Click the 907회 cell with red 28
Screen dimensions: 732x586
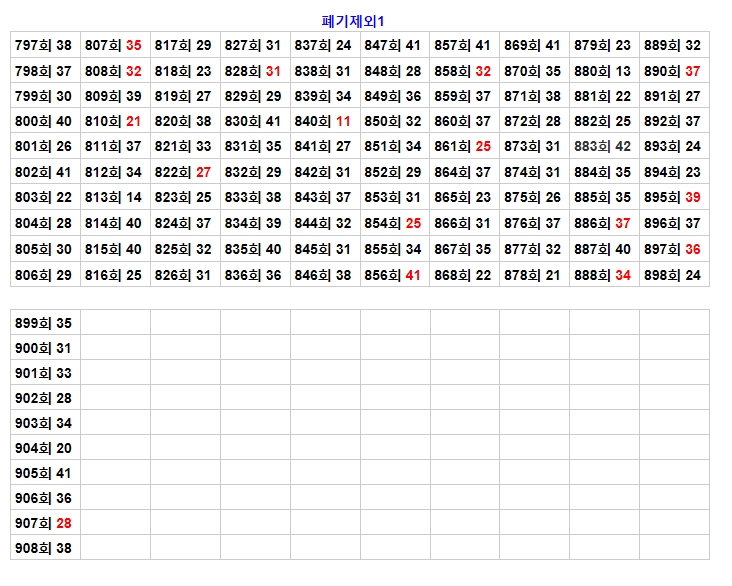44,523
